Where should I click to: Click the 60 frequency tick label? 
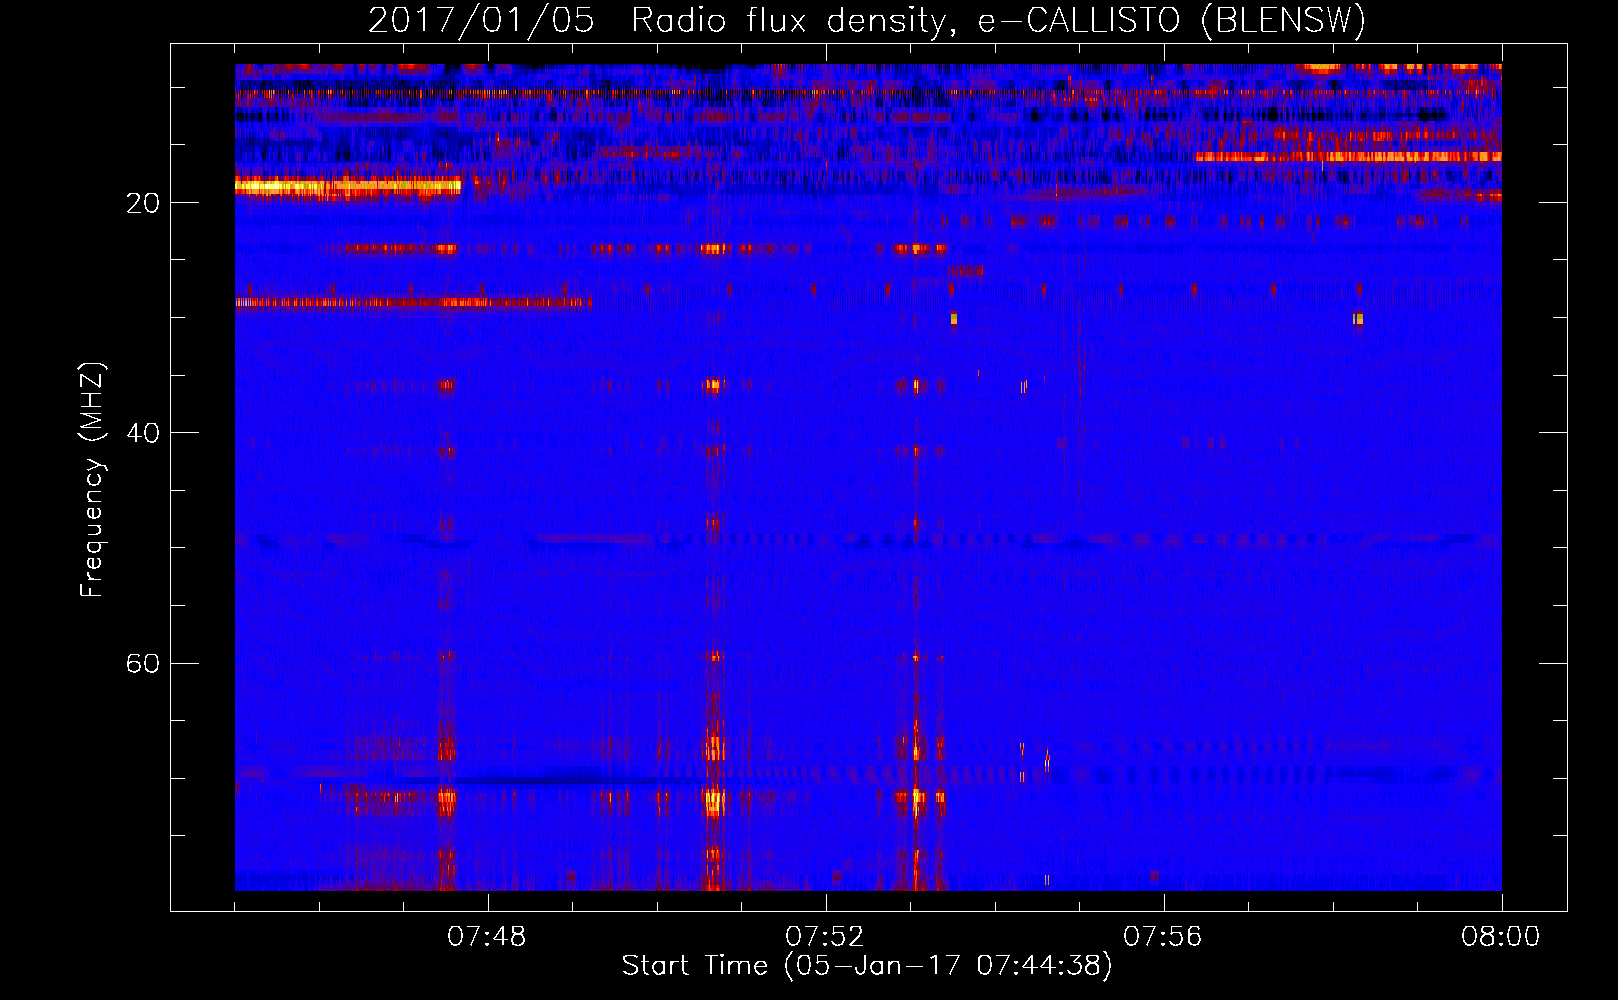point(143,664)
